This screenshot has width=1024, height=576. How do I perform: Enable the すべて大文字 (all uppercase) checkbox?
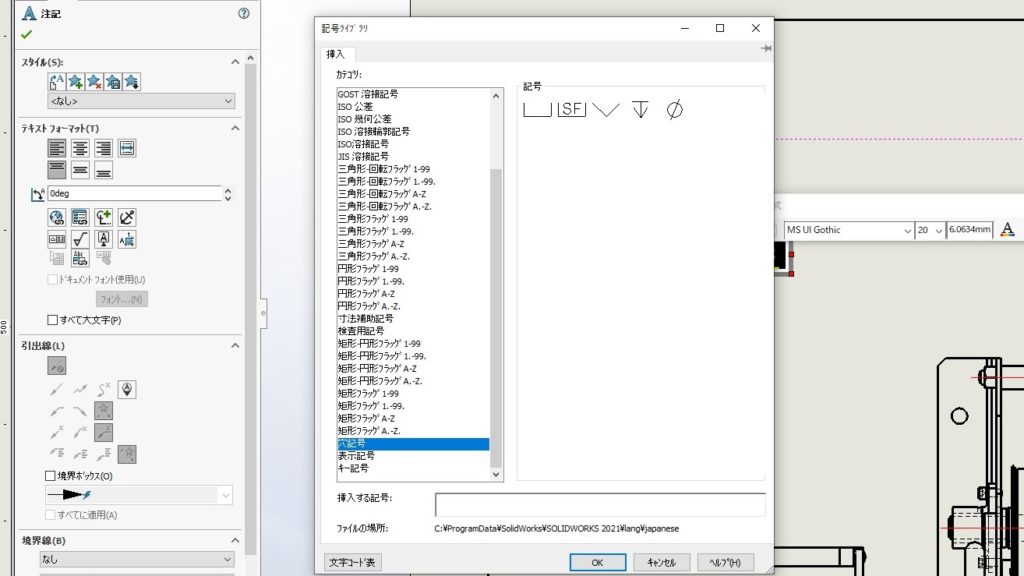click(53, 320)
